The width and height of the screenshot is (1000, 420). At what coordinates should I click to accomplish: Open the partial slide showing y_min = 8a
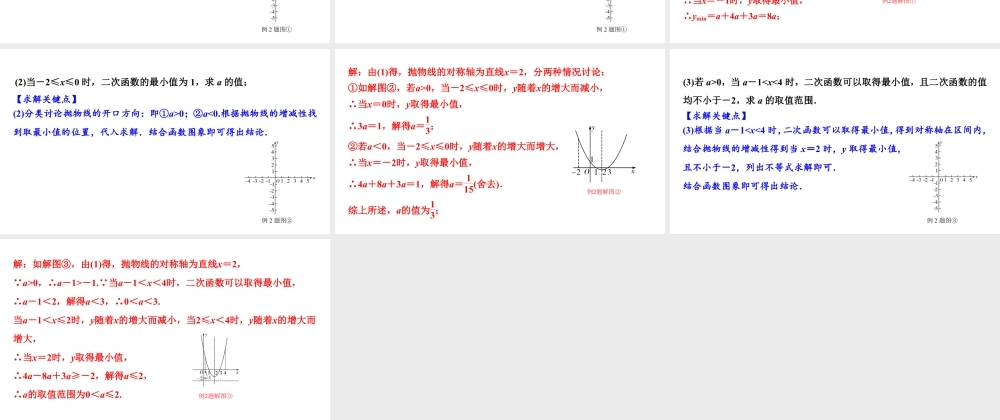pos(833,20)
